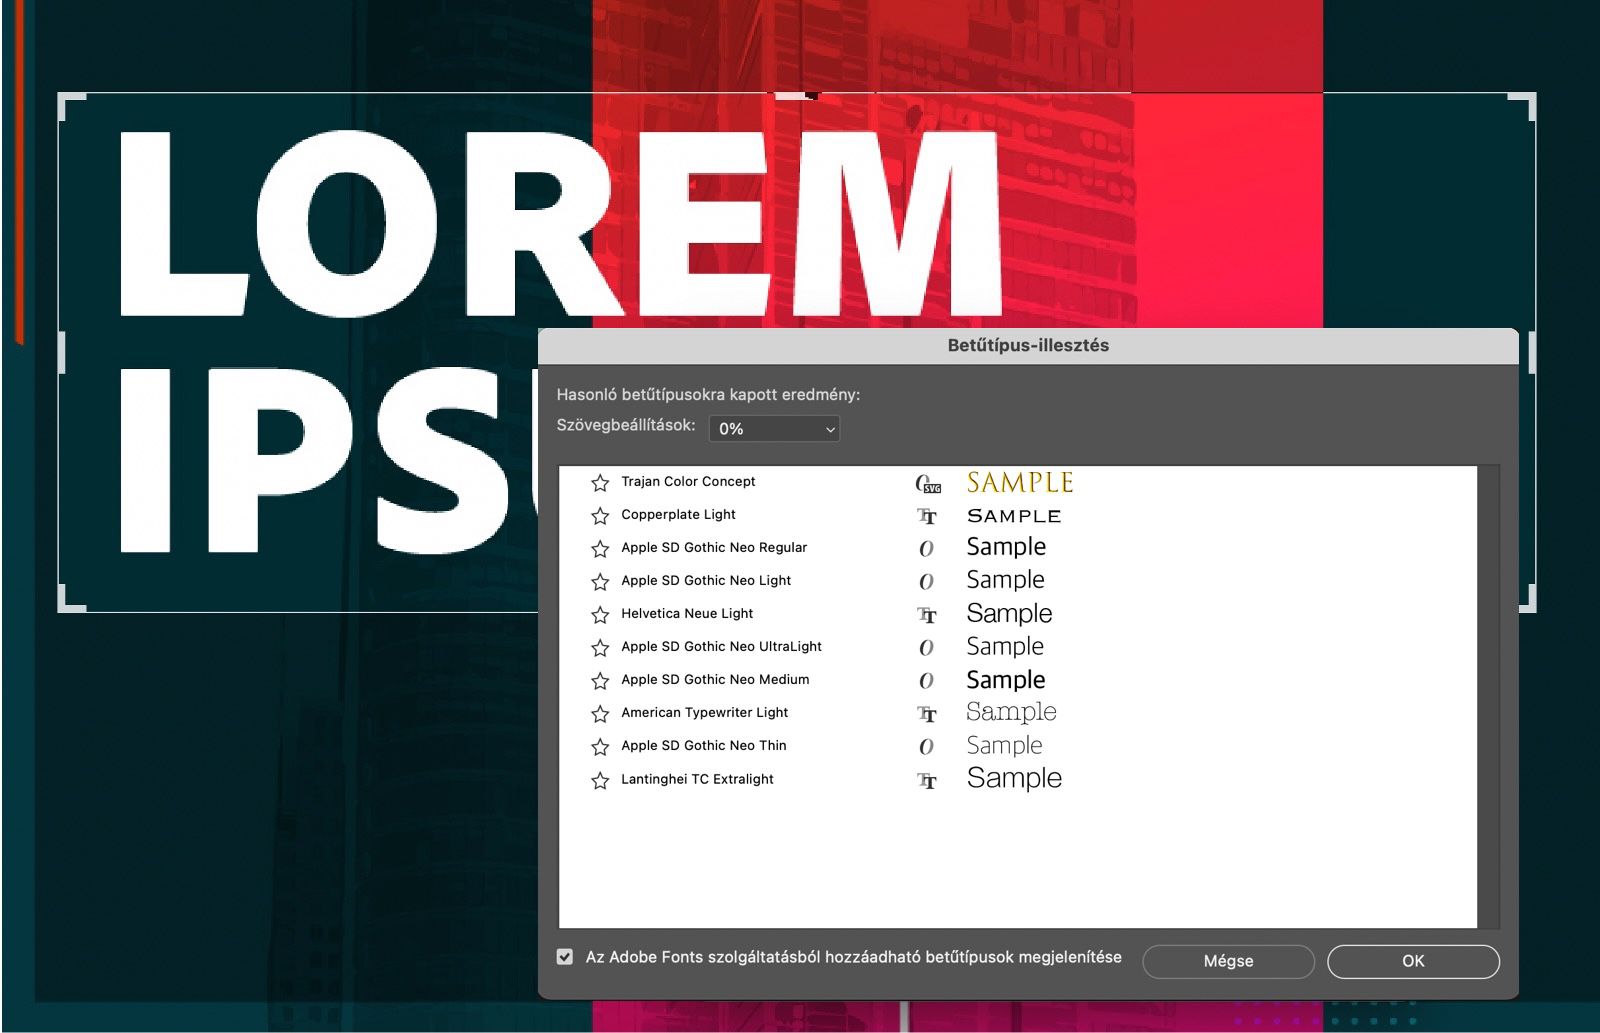
Task: Favorite the Trajan Color Concept font star
Action: pos(600,483)
